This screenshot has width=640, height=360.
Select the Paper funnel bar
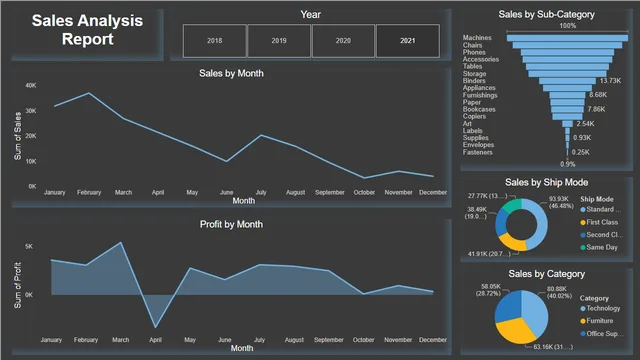pyautogui.click(x=567, y=102)
